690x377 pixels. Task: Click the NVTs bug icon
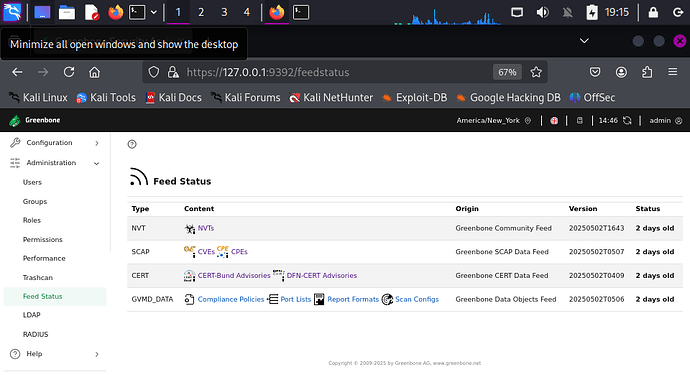(x=190, y=228)
